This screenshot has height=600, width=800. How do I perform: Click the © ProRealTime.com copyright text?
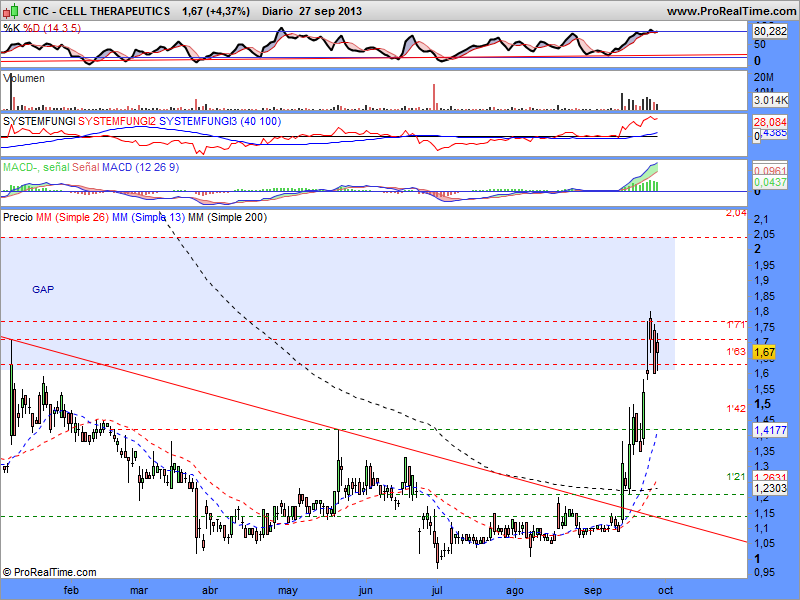pos(49,572)
